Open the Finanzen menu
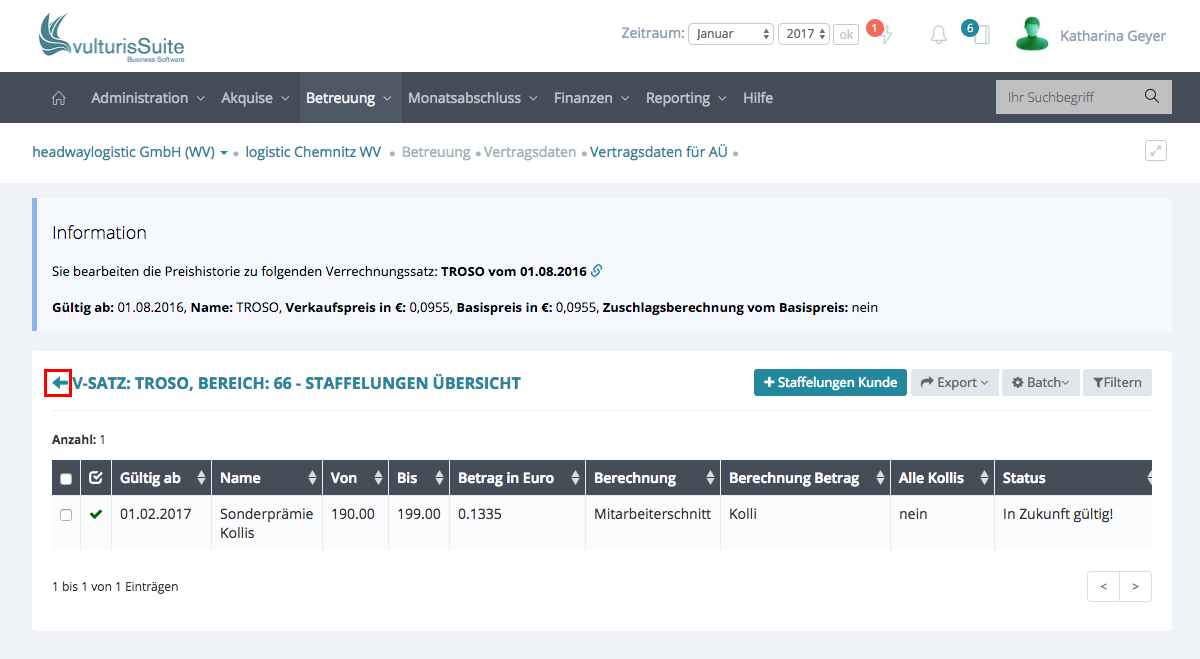 click(591, 98)
